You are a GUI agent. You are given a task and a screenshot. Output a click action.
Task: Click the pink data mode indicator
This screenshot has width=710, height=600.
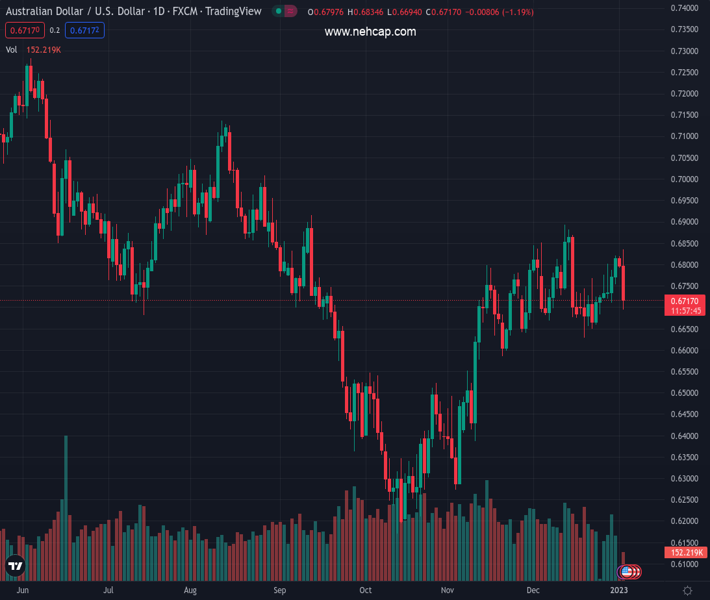pos(290,12)
